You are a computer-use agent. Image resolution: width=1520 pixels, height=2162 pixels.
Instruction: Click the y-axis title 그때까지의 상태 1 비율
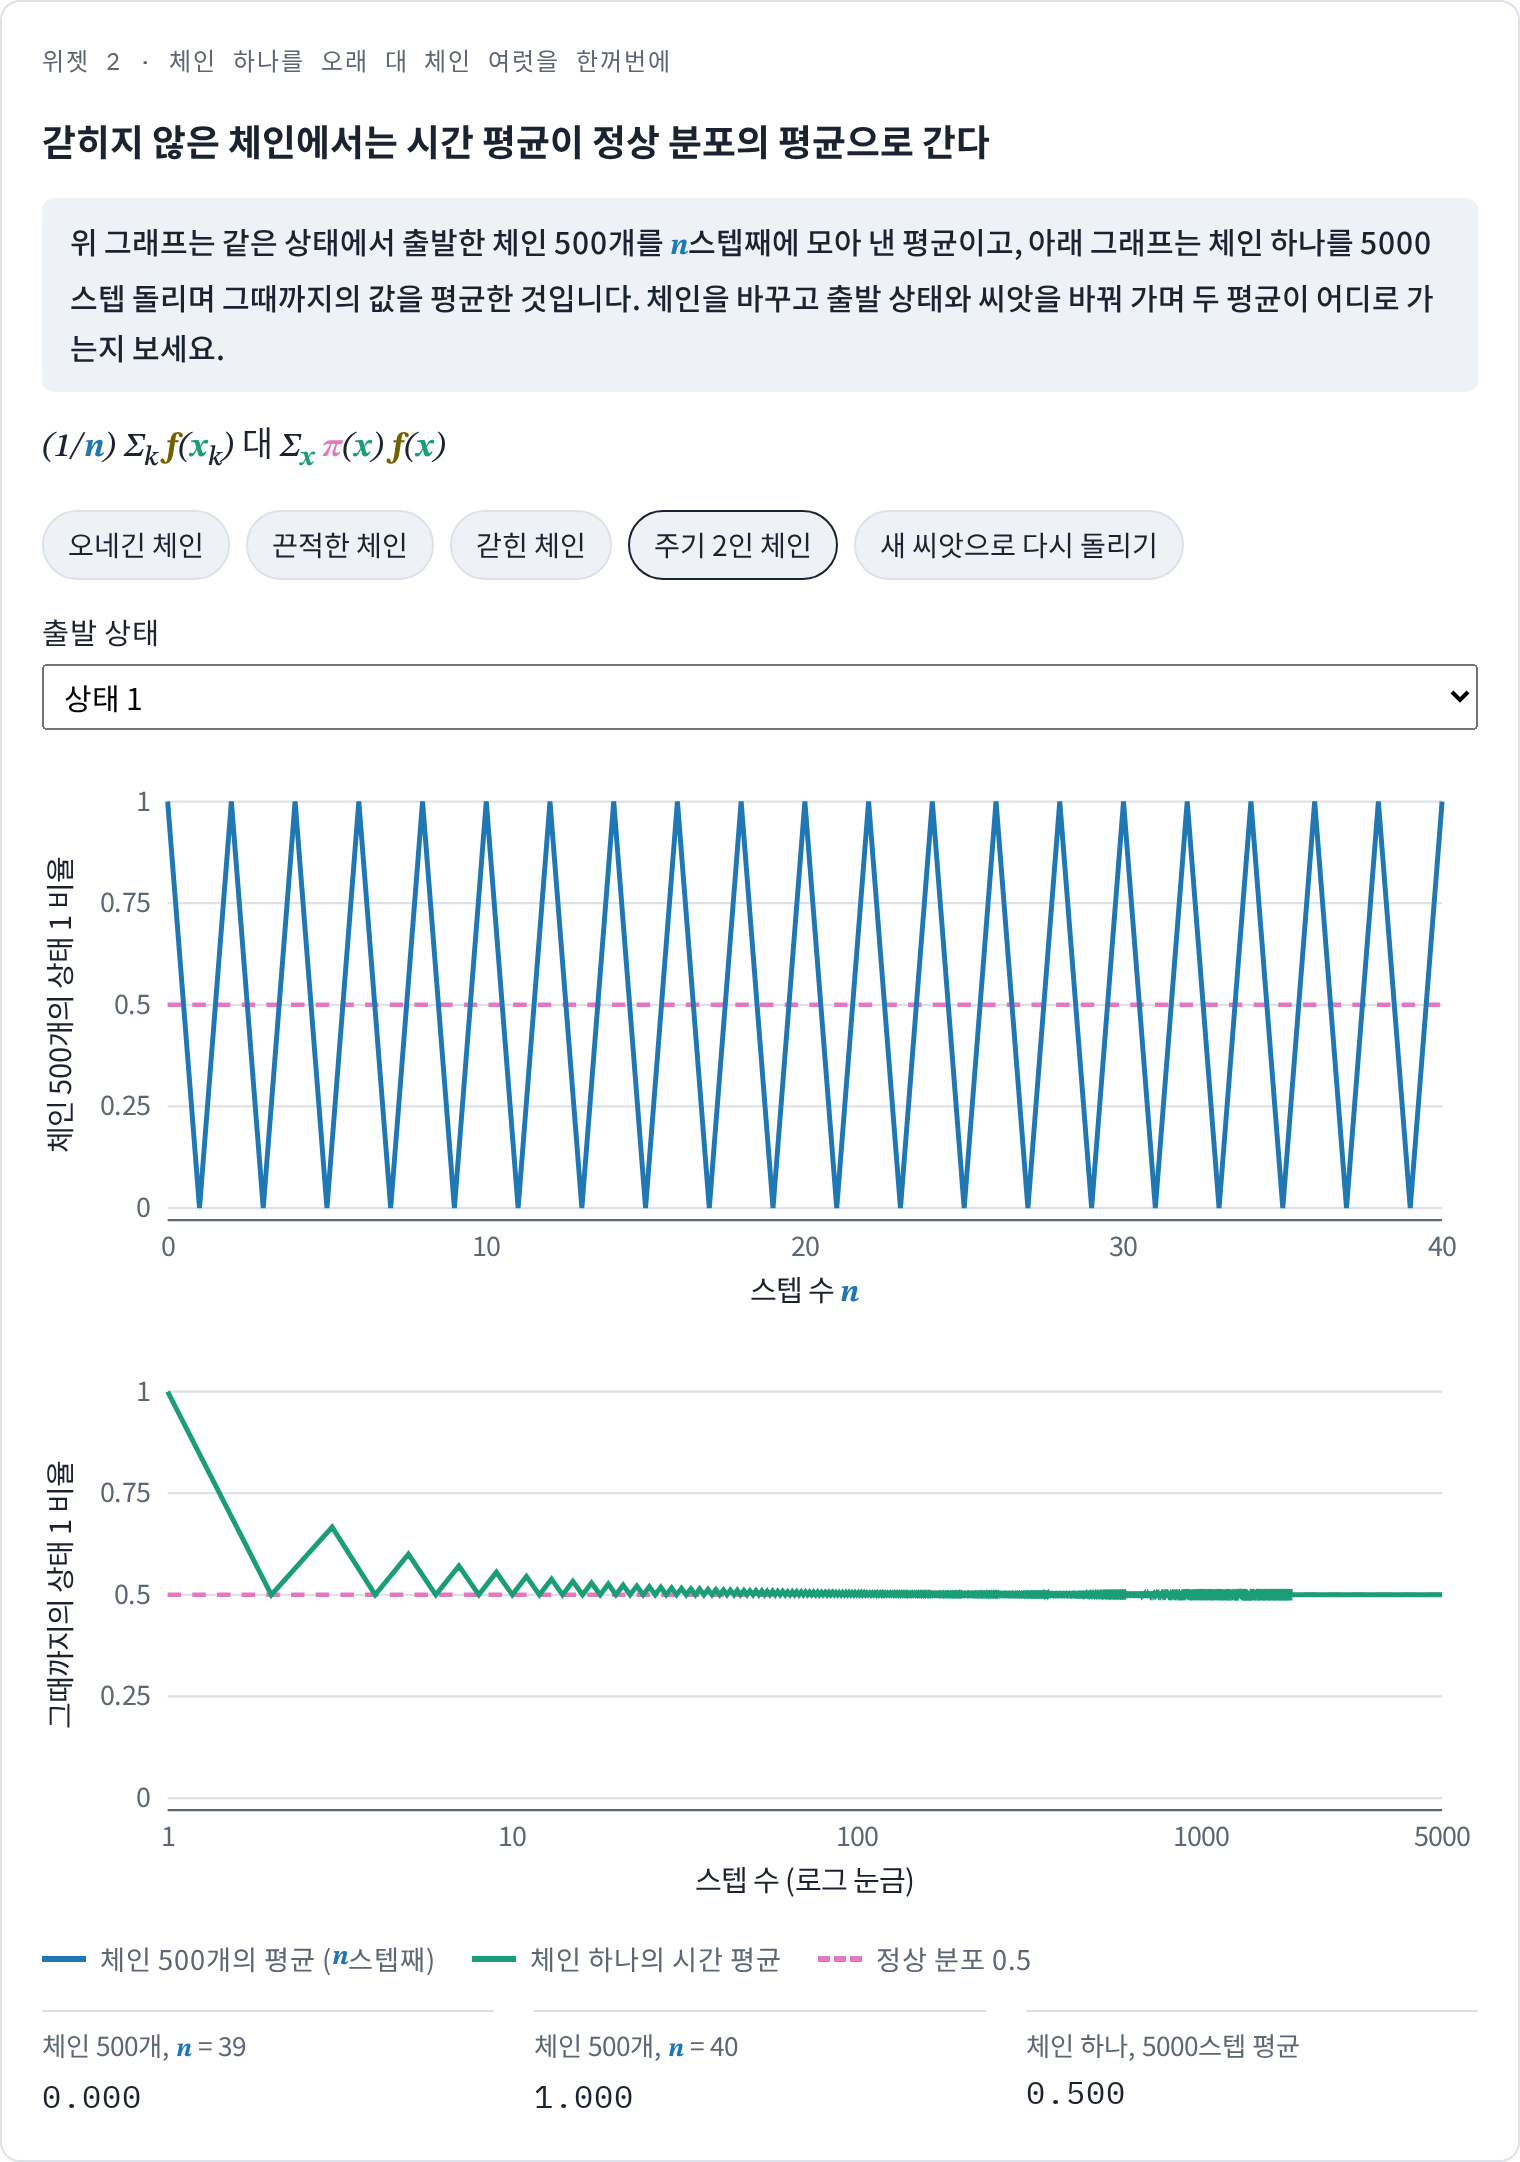[60, 1594]
